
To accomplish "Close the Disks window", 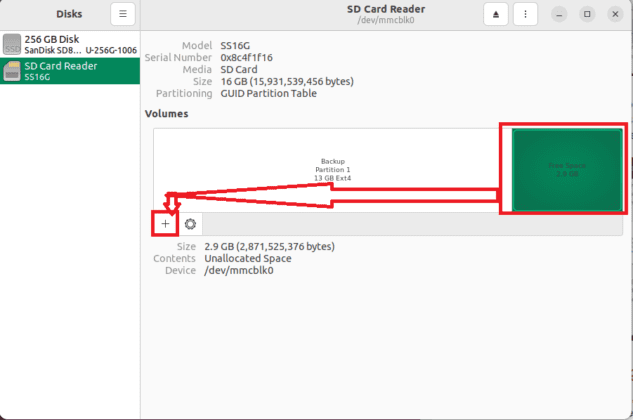I will coord(614,14).
